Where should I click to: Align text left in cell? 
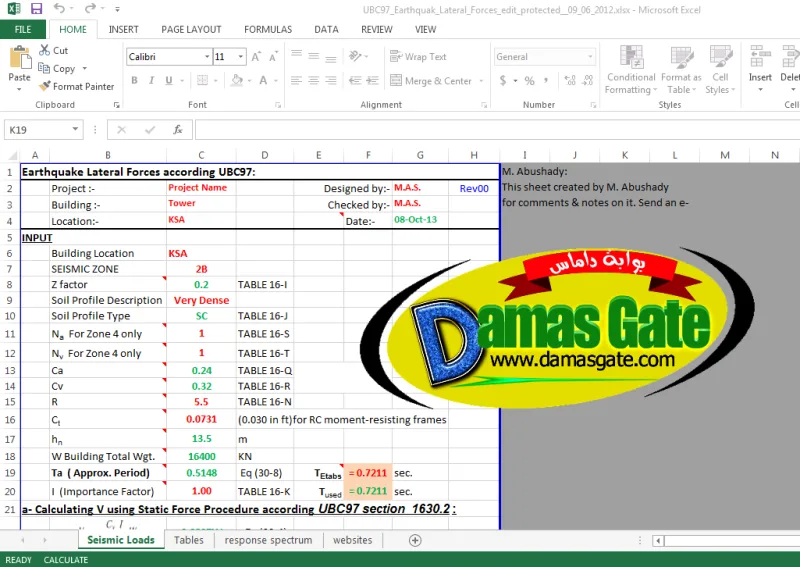click(296, 80)
